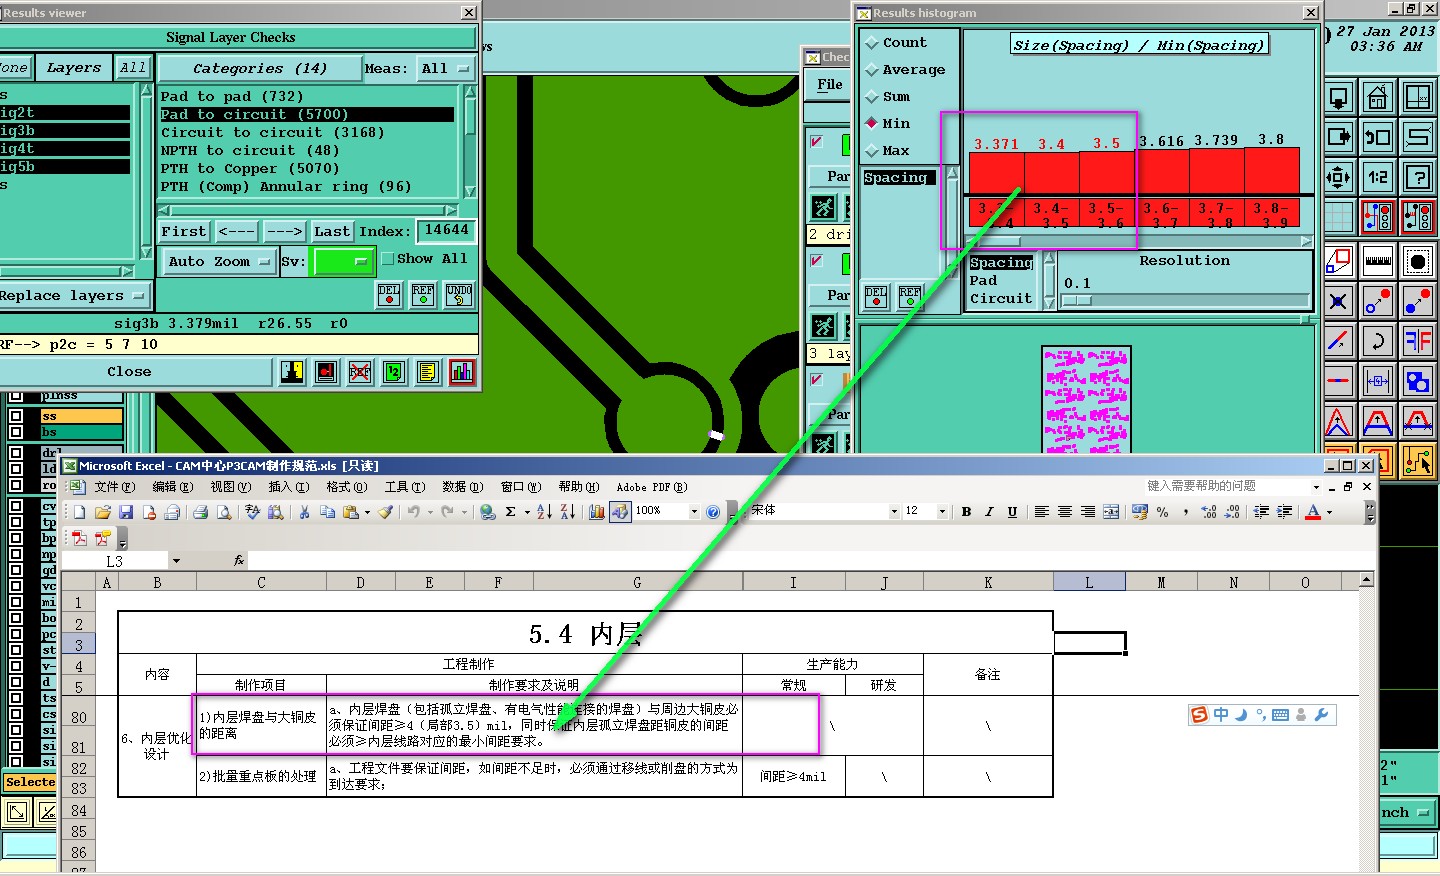Click the 1:2 zoom scale icon

click(x=1378, y=177)
